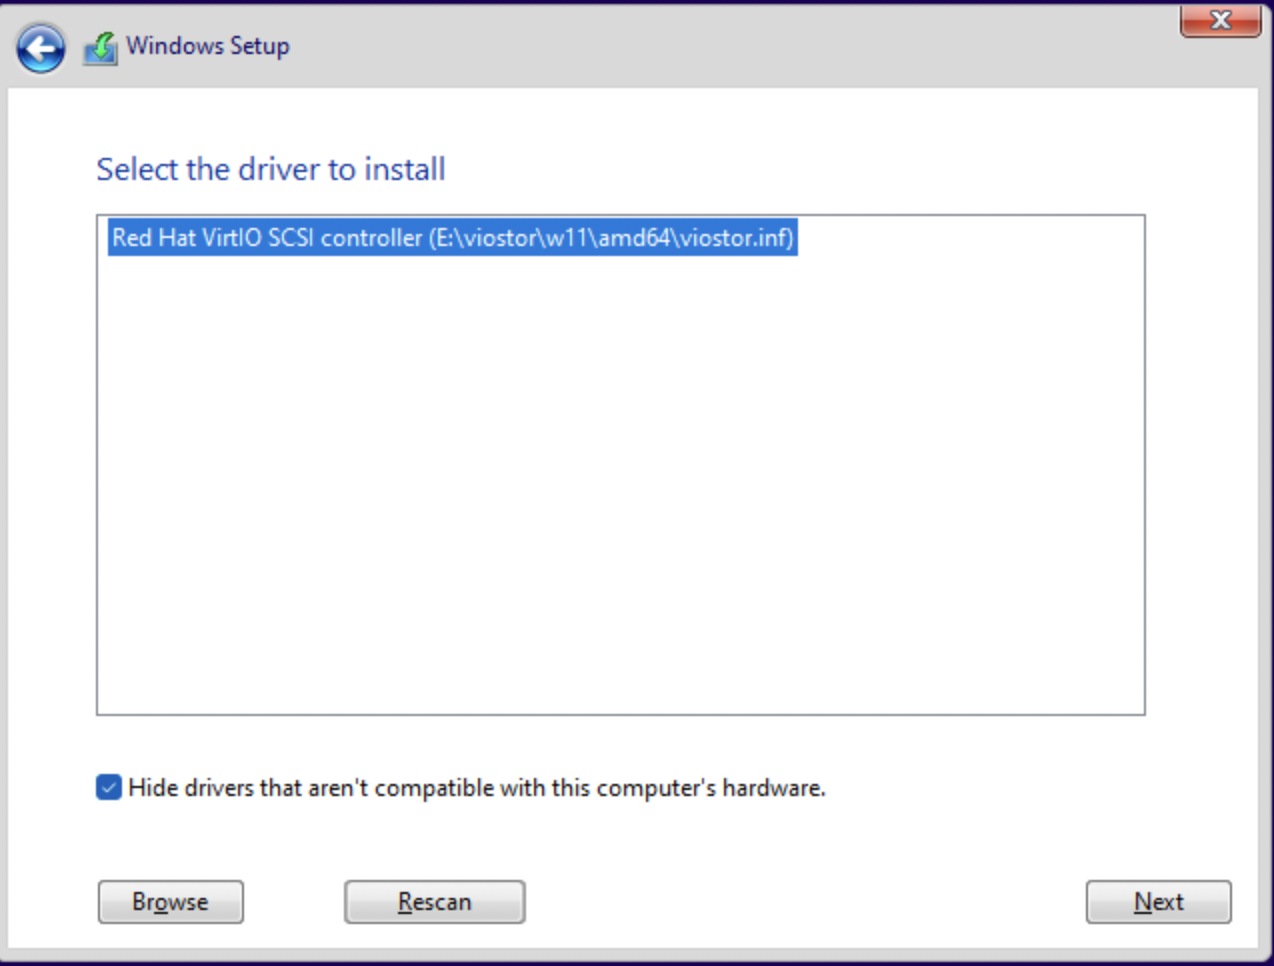Click empty space inside the driver list box
The height and width of the screenshot is (966, 1274).
tap(620, 470)
